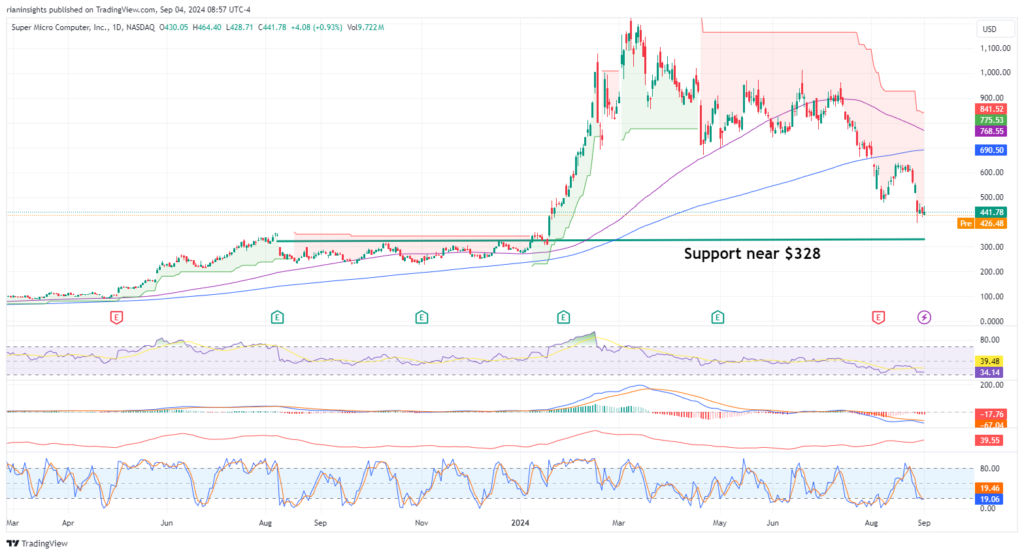
Task: Click the red 39.55 indicator value label
Action: (x=991, y=441)
